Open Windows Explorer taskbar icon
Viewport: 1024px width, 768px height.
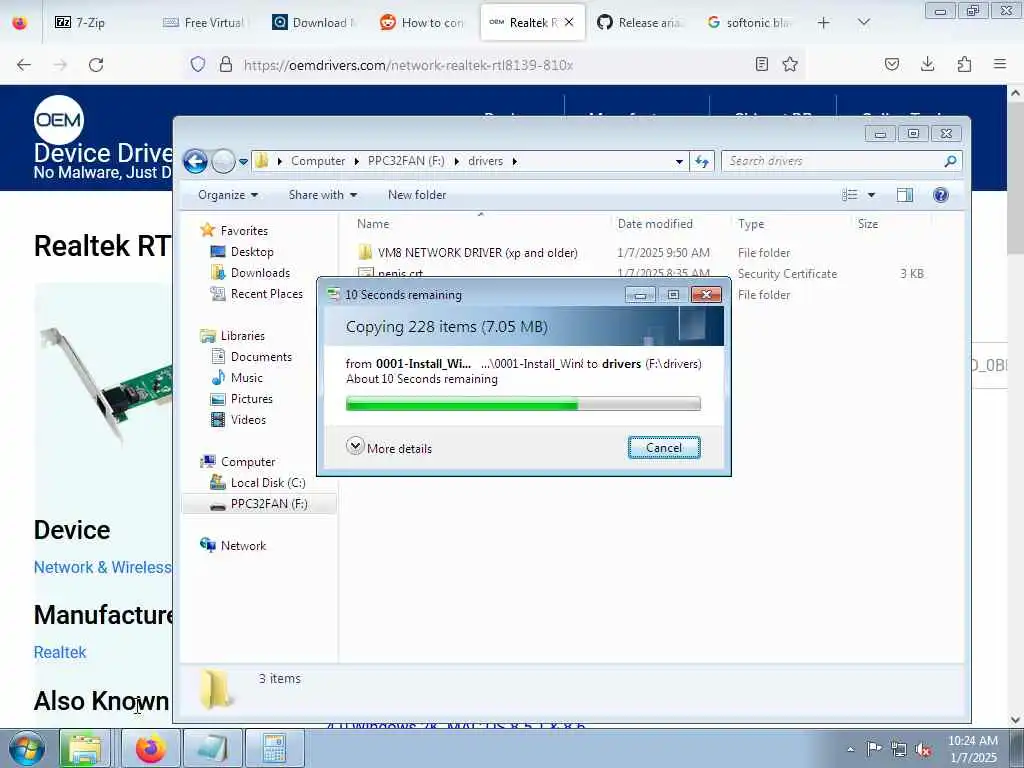click(x=86, y=748)
